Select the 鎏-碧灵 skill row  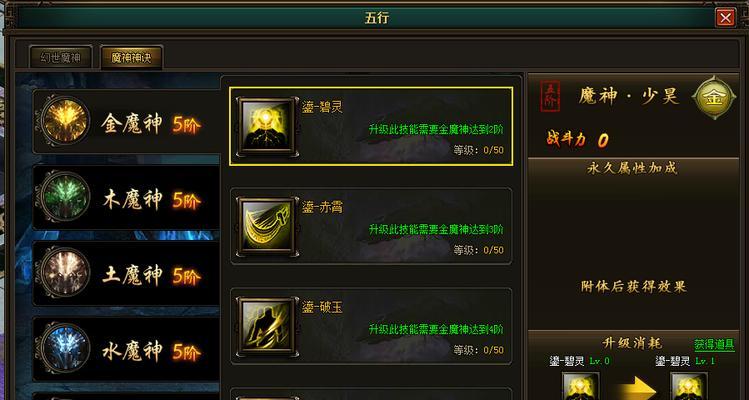coord(371,126)
